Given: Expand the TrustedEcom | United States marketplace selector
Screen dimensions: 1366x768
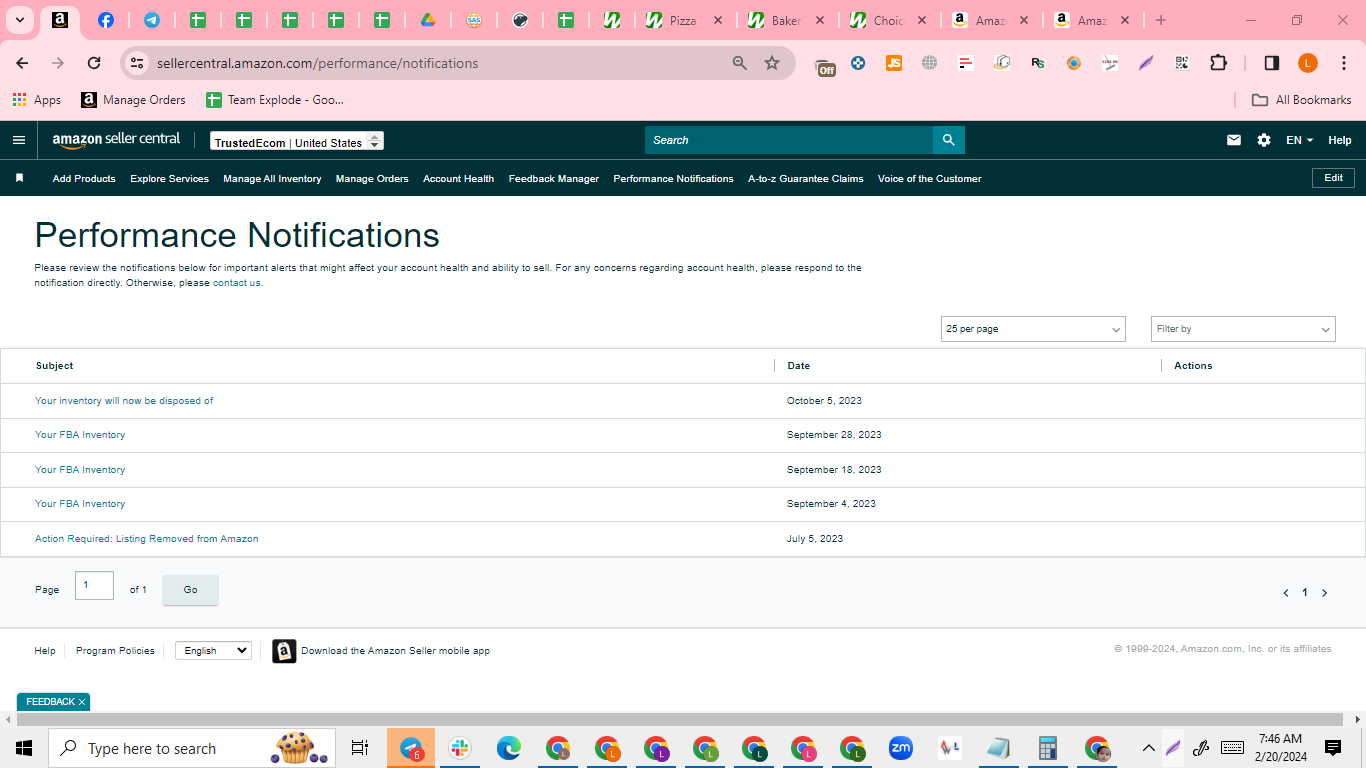Looking at the screenshot, I should [x=297, y=142].
